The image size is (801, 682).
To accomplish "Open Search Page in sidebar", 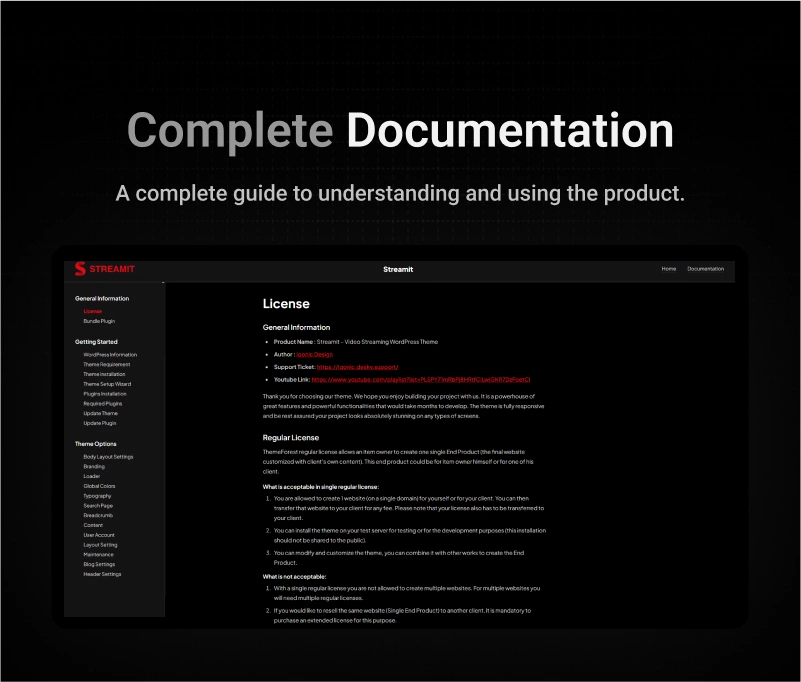I will pyautogui.click(x=98, y=506).
